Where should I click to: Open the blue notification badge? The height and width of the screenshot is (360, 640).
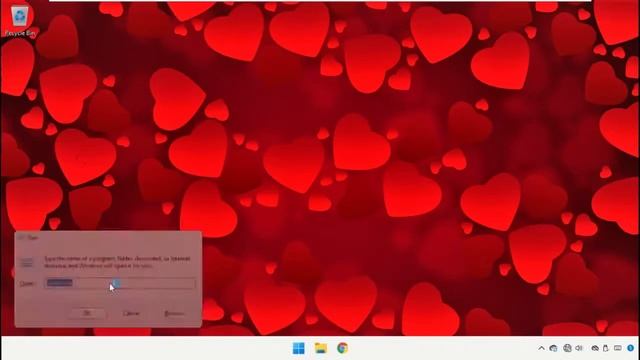[631, 348]
